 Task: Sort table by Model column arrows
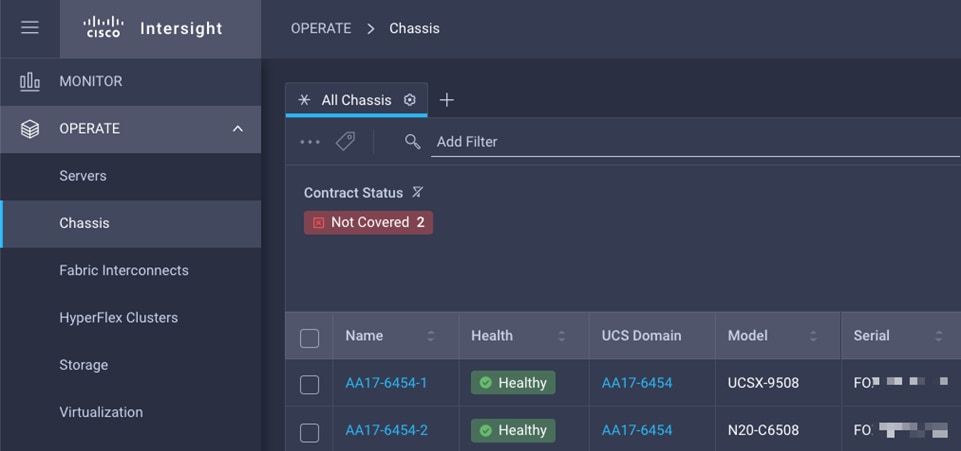pyautogui.click(x=813, y=336)
